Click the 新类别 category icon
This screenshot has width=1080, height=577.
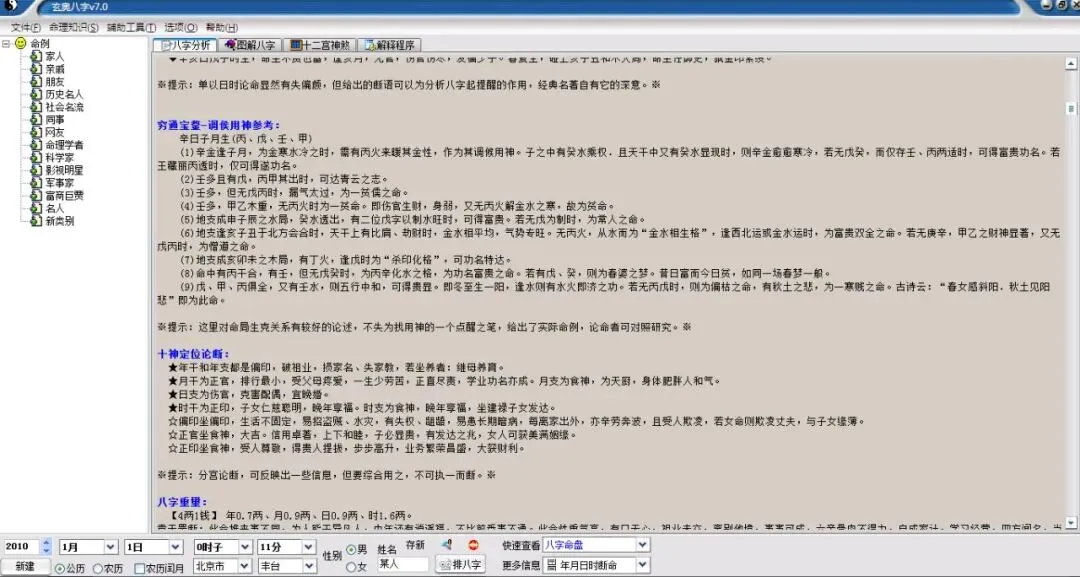(36, 220)
